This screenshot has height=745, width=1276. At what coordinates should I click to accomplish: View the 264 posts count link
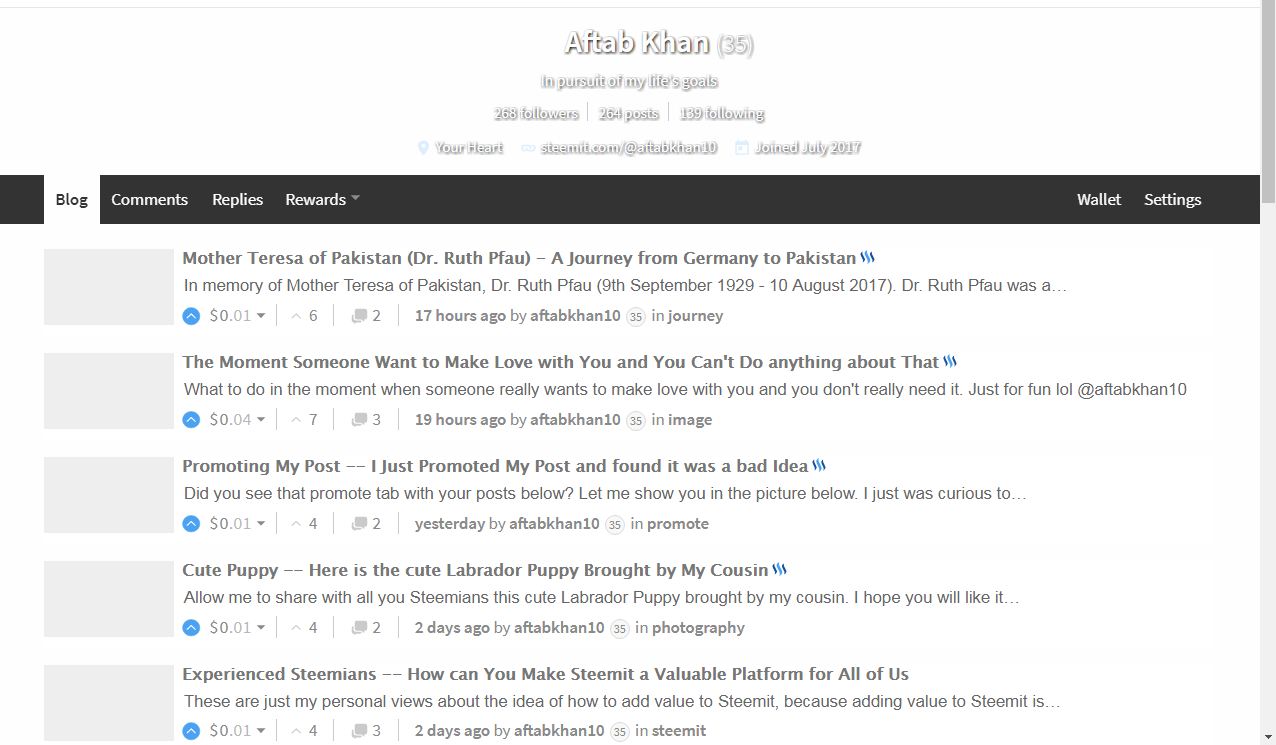(x=629, y=114)
